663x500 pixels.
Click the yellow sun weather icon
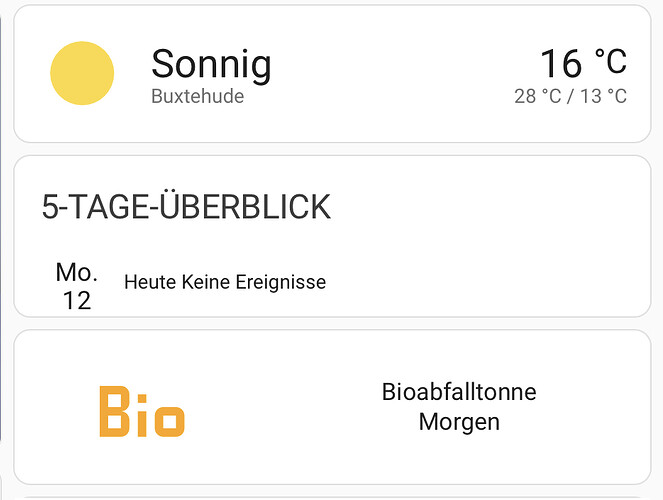click(x=82, y=73)
